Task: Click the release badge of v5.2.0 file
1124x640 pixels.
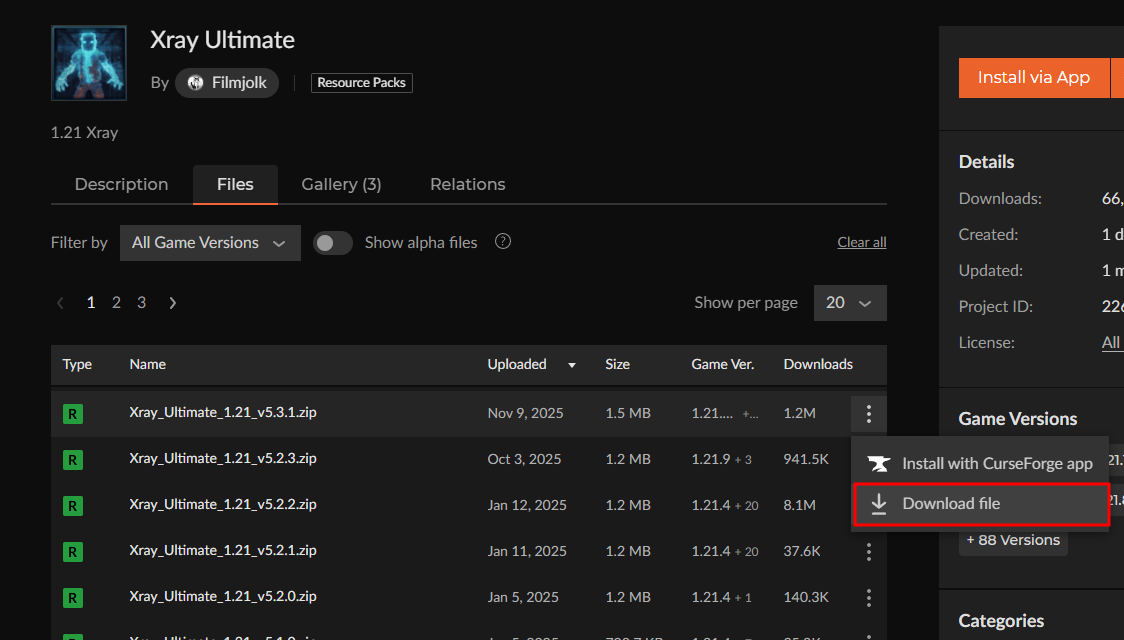Action: coord(72,597)
